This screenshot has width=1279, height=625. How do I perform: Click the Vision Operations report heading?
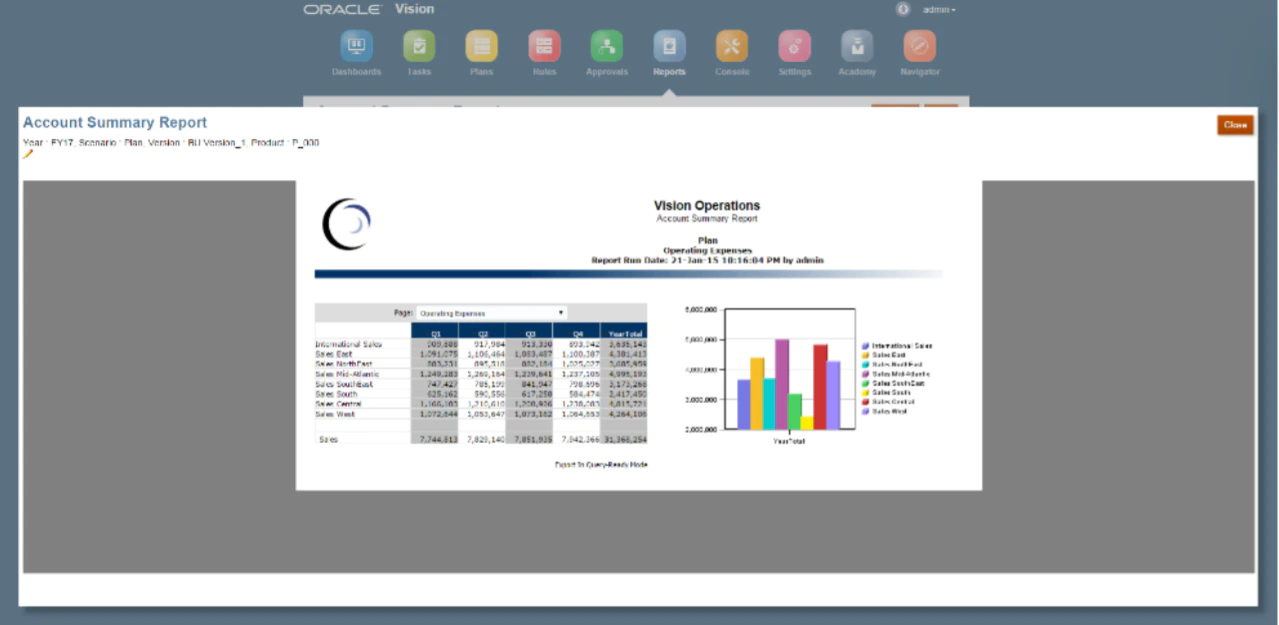click(x=707, y=206)
